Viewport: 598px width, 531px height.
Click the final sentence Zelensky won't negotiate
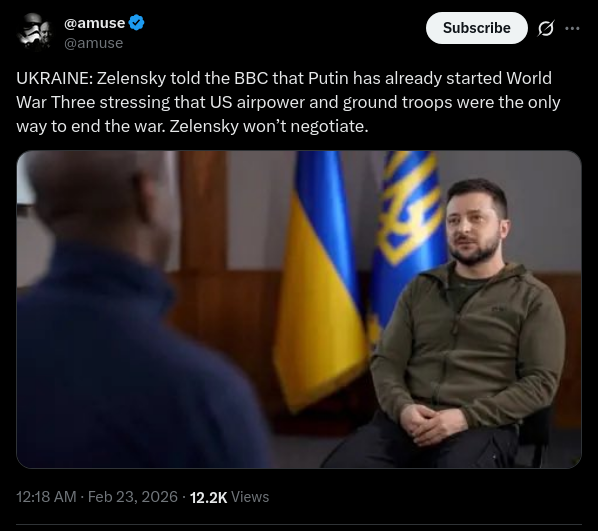click(x=269, y=126)
